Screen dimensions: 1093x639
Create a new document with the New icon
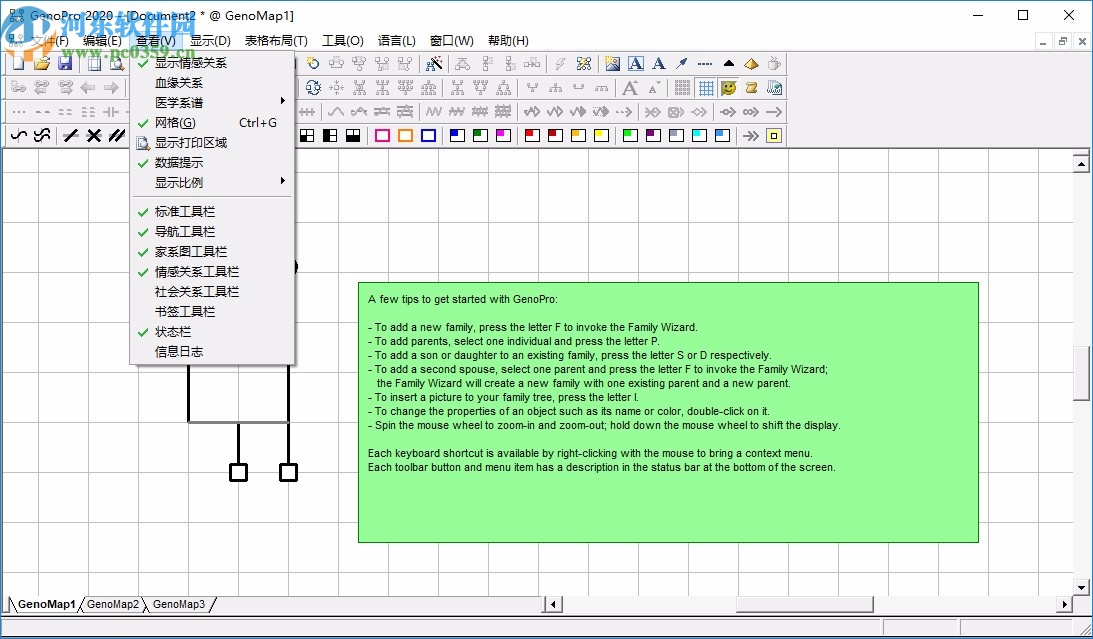pyautogui.click(x=18, y=62)
